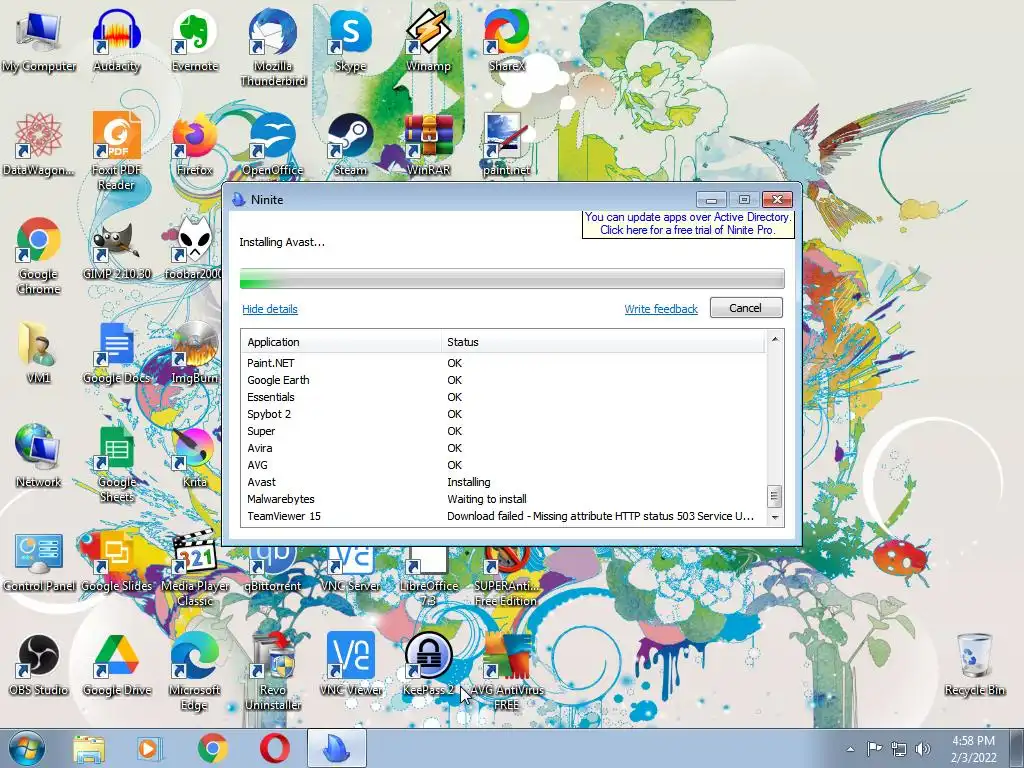Open the Action Center flag icon
Screen dimensions: 1024x768
click(x=874, y=749)
